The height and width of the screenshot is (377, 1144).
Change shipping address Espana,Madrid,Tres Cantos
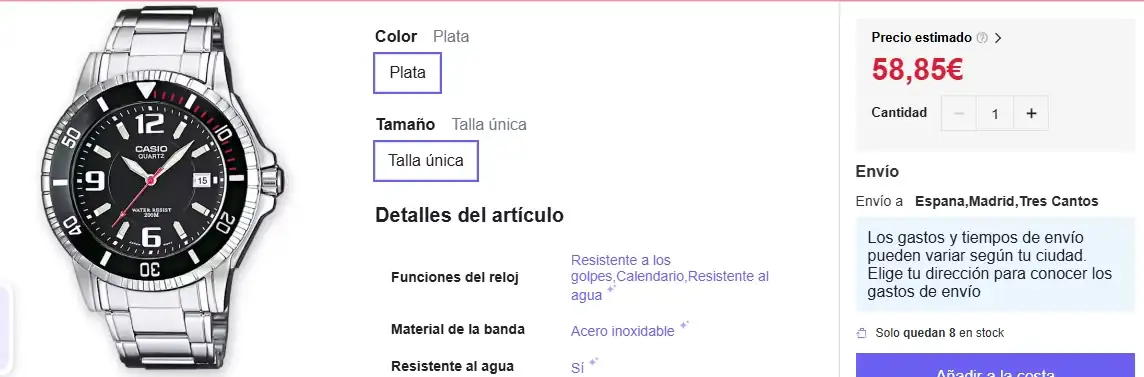point(1007,201)
